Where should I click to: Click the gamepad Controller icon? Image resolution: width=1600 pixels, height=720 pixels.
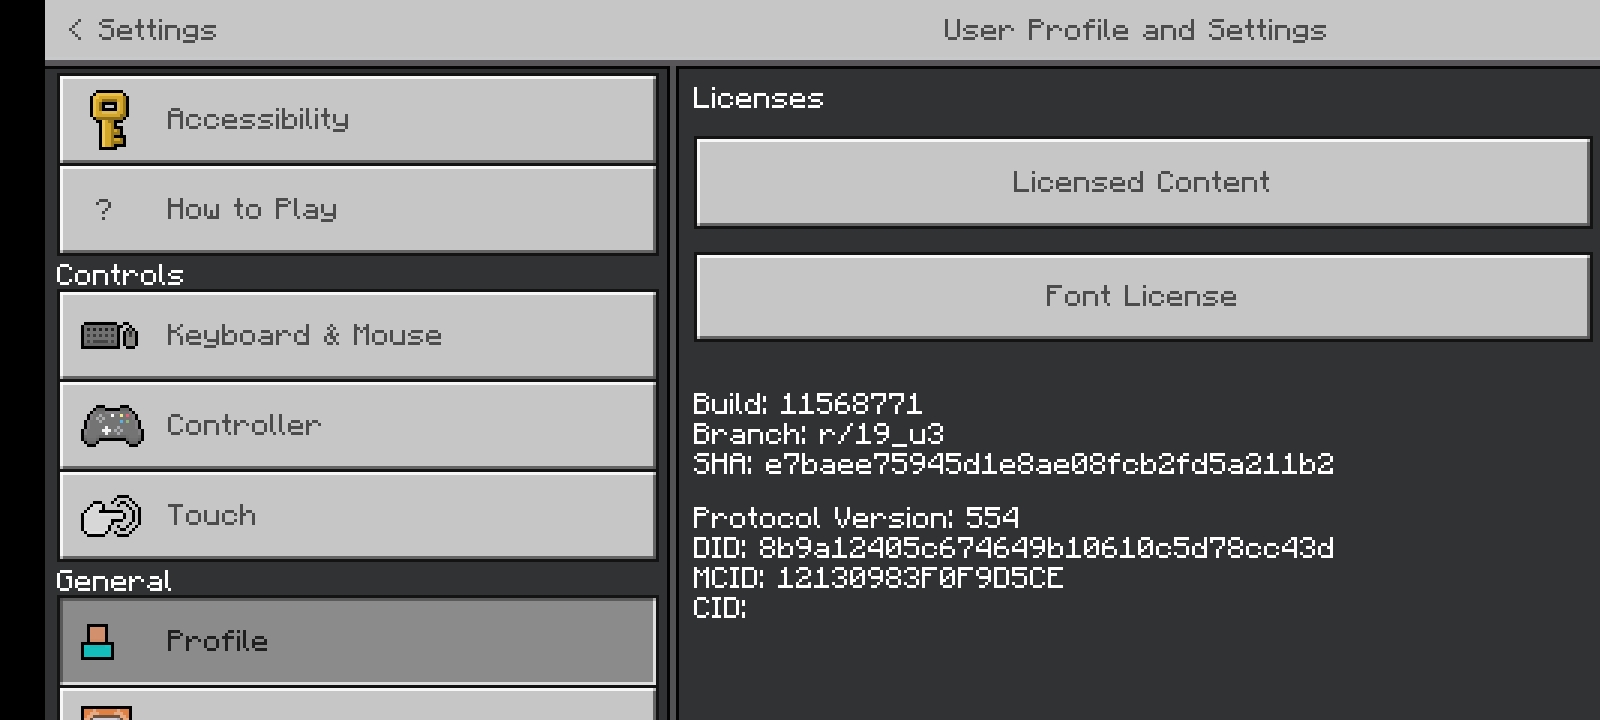click(111, 426)
